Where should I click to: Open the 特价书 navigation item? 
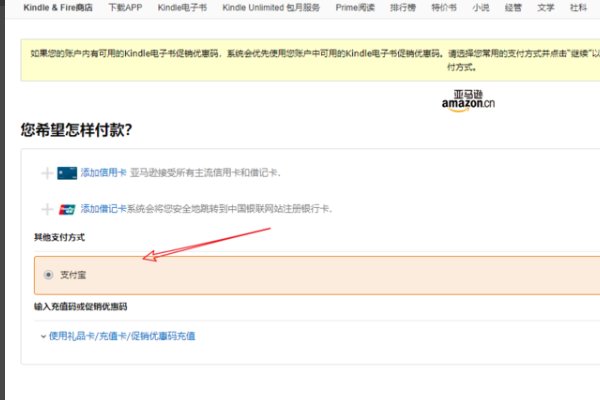pyautogui.click(x=444, y=7)
